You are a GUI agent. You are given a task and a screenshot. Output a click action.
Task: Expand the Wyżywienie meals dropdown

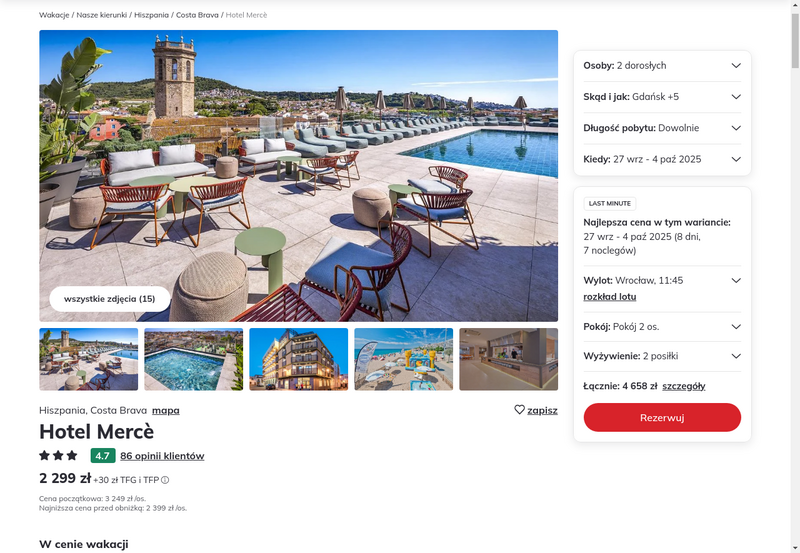662,356
